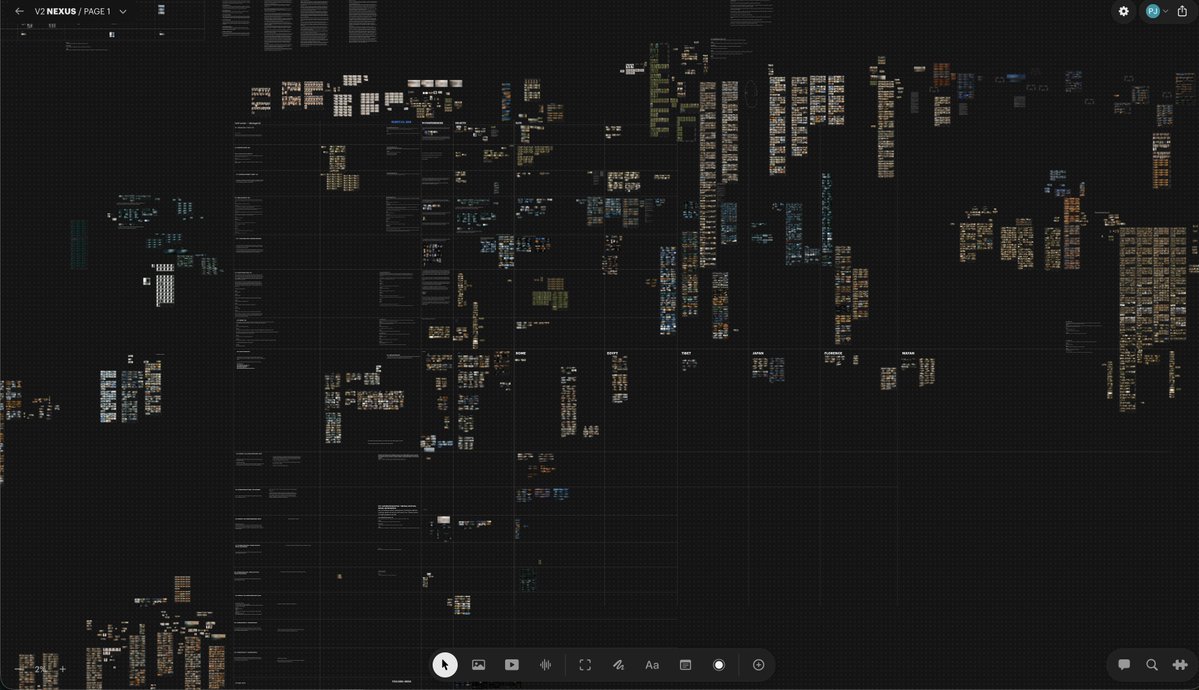Insert a video with the play icon

click(512, 665)
